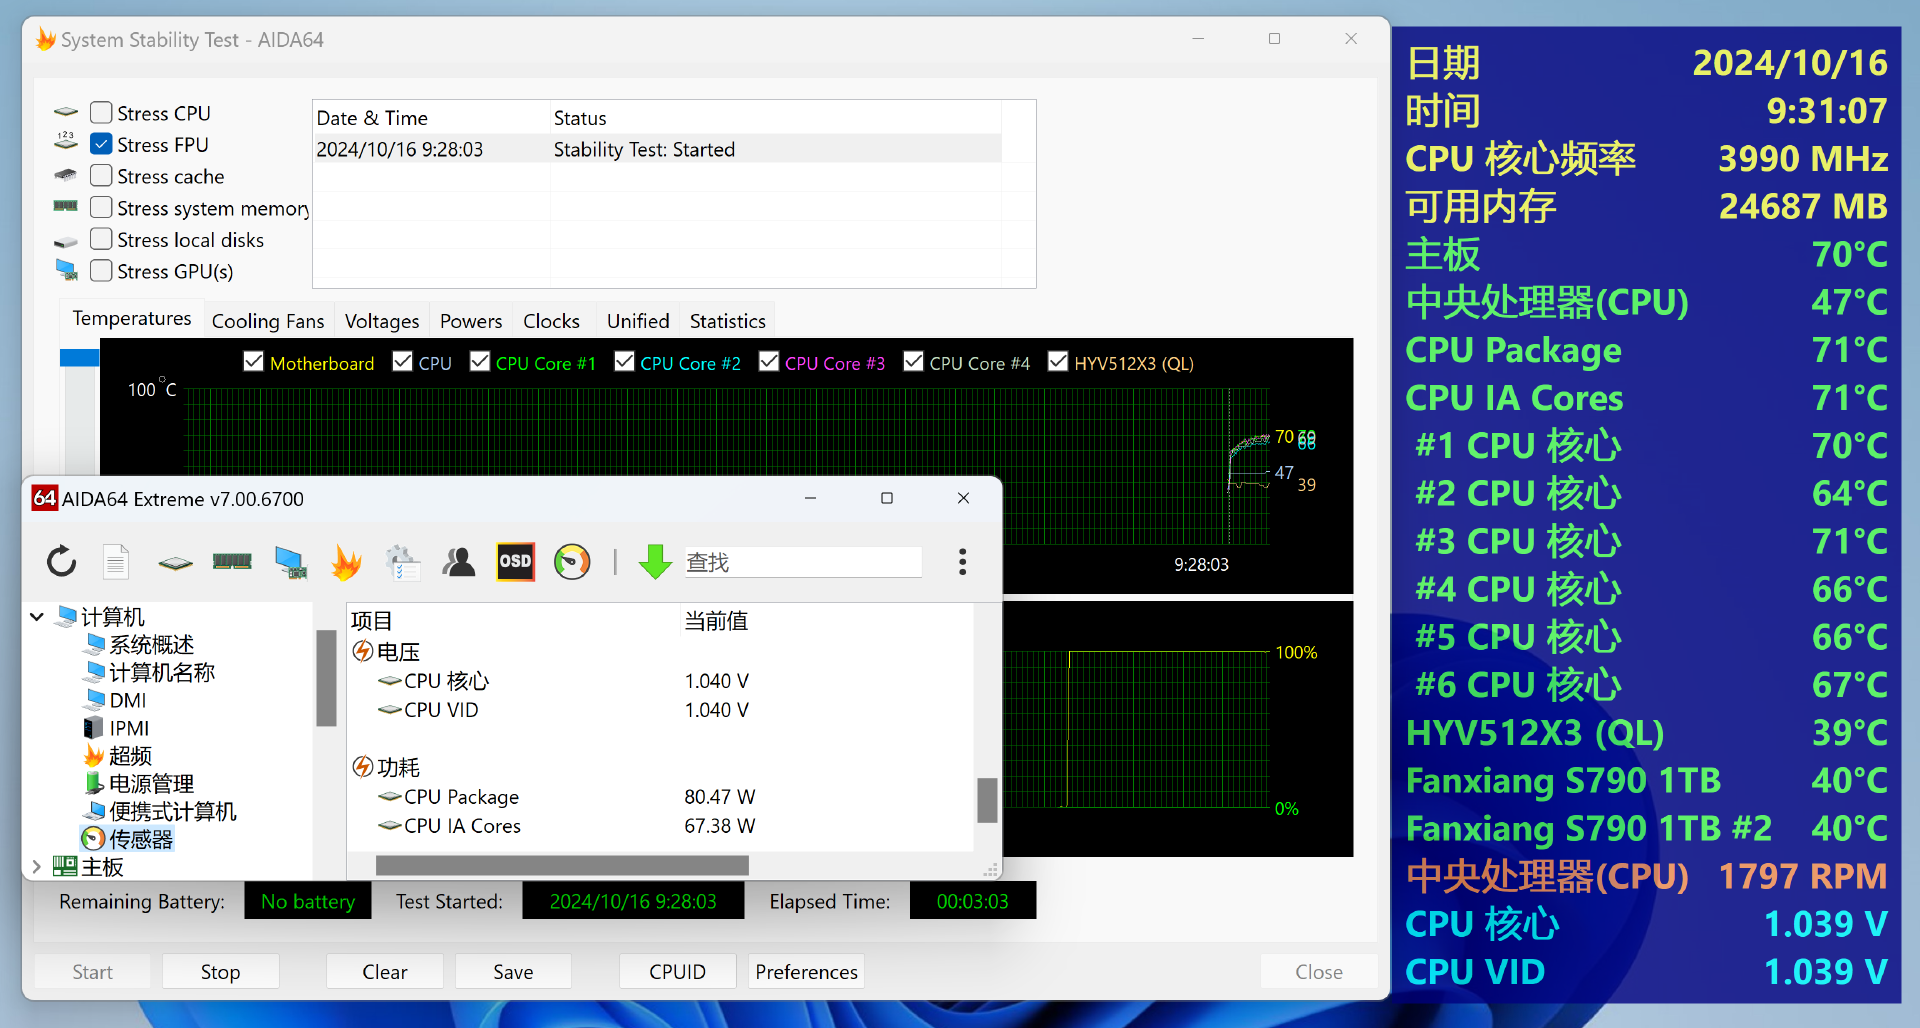Click the Refresh icon in AIDA64 toolbar

coord(62,562)
